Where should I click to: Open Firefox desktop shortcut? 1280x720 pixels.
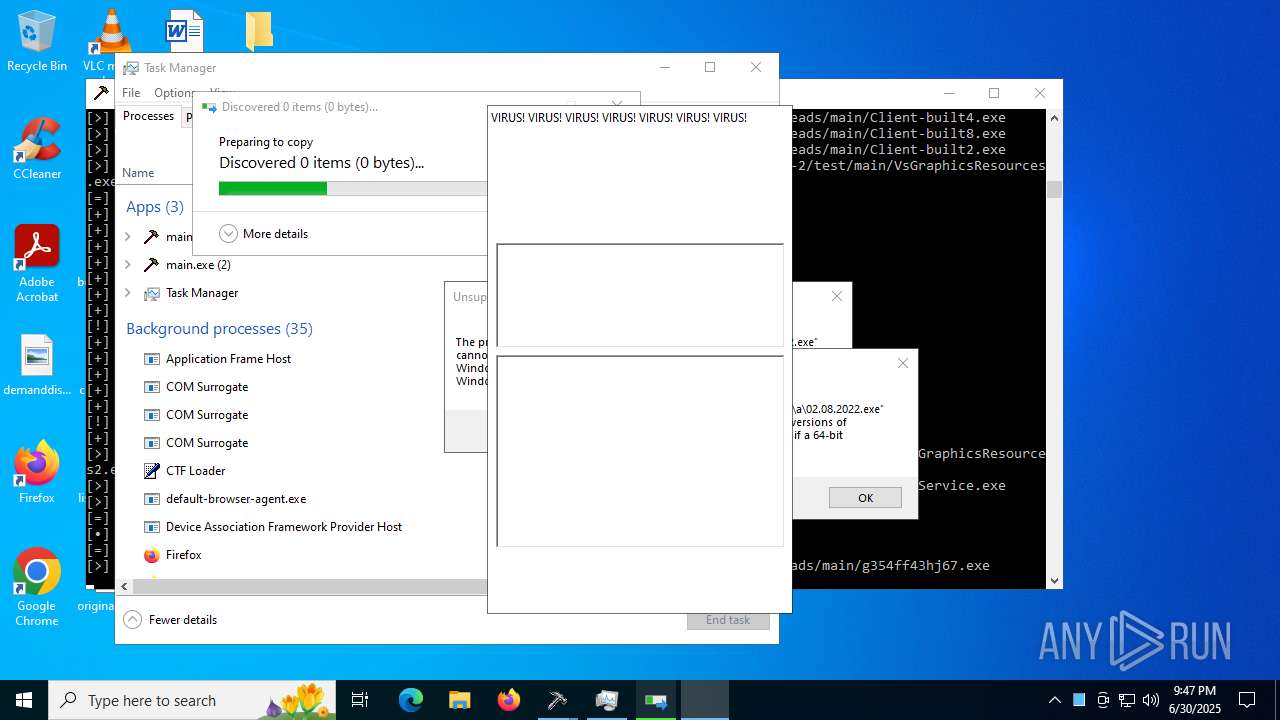click(x=37, y=473)
